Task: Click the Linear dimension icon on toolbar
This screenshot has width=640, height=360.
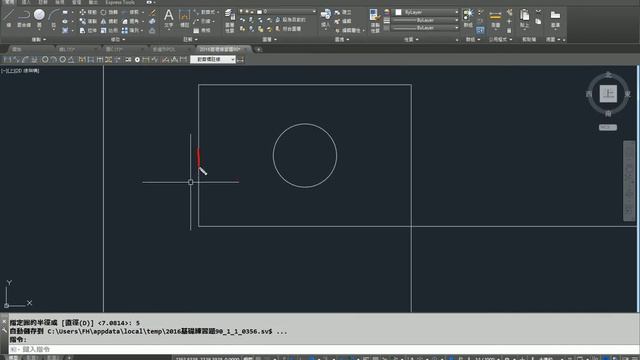Action: [x=7, y=60]
